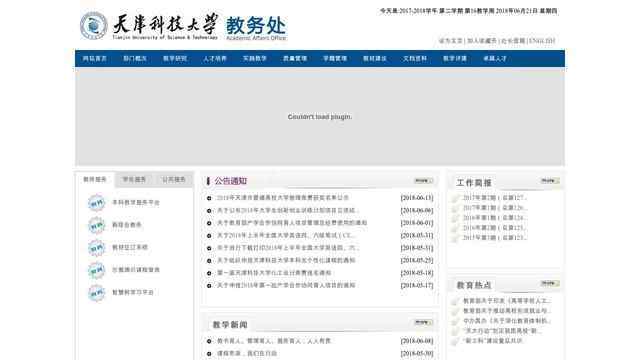The width and height of the screenshot is (640, 360).
Task: Click the page icon beside 2017年第2期 briefing
Action: point(455,198)
